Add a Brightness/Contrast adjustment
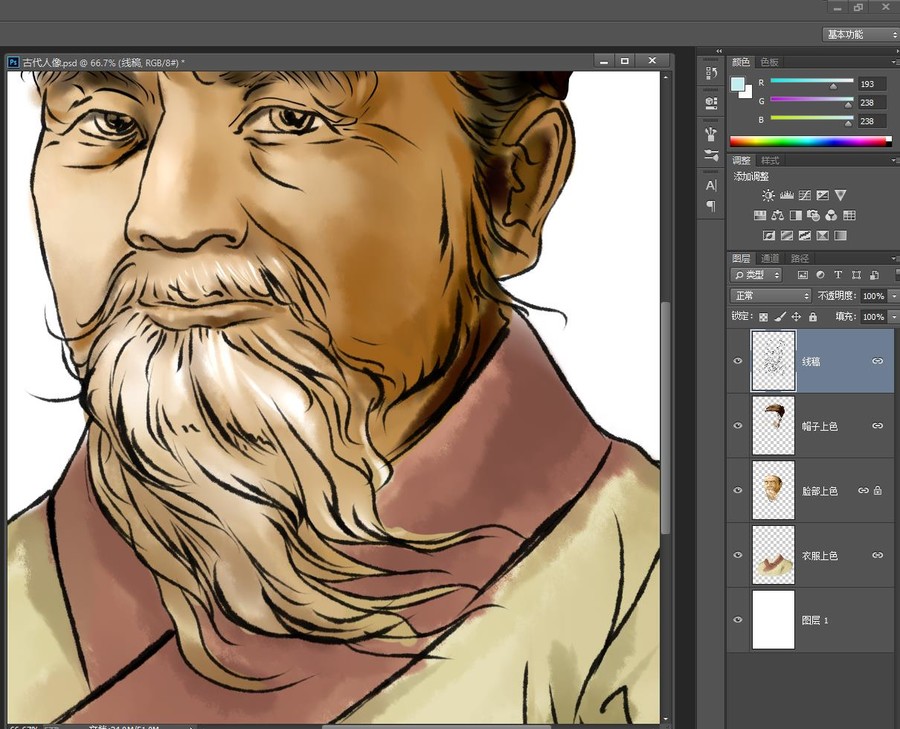Screen dimensions: 900x729 [x=768, y=195]
